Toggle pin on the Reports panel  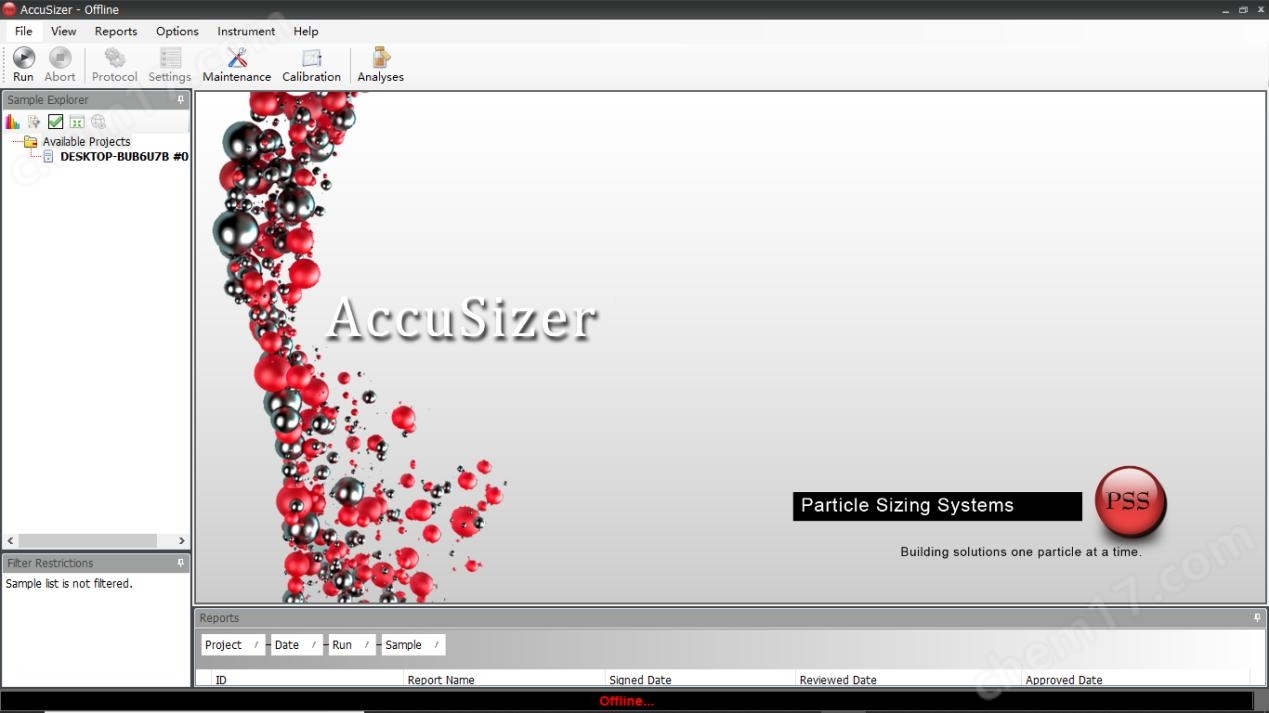point(1257,618)
